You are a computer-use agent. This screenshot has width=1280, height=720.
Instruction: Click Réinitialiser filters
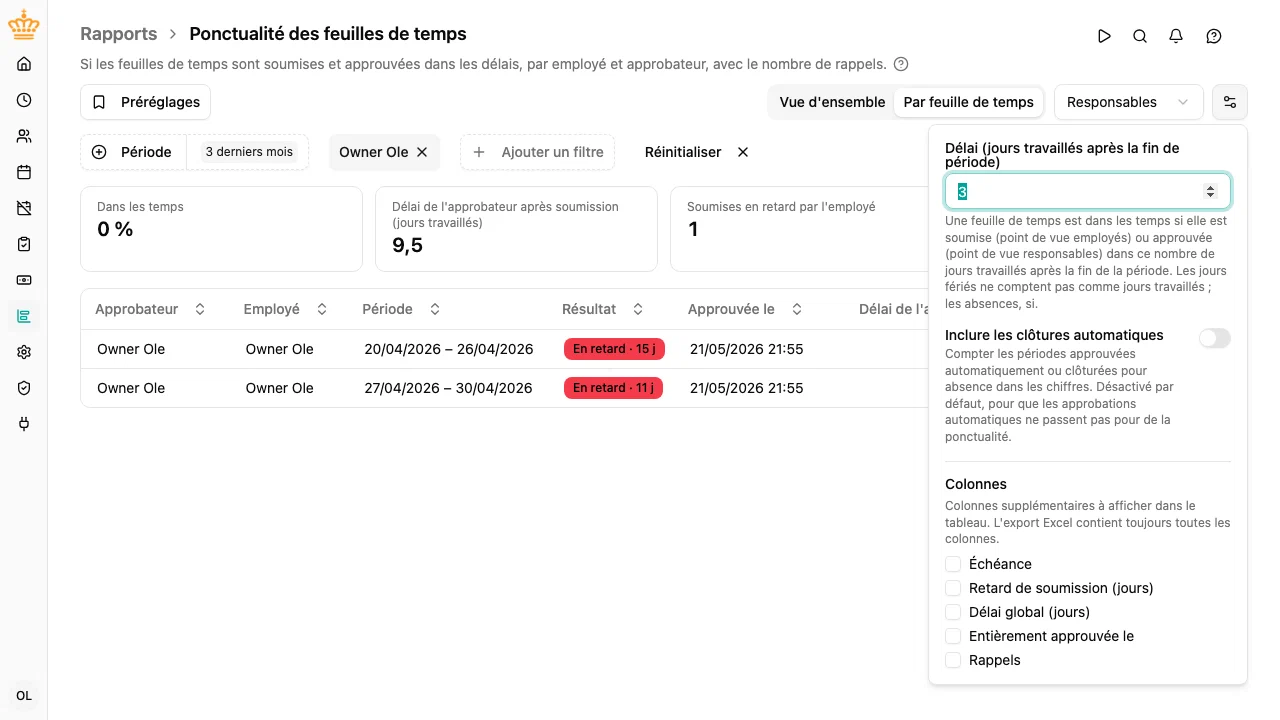697,152
